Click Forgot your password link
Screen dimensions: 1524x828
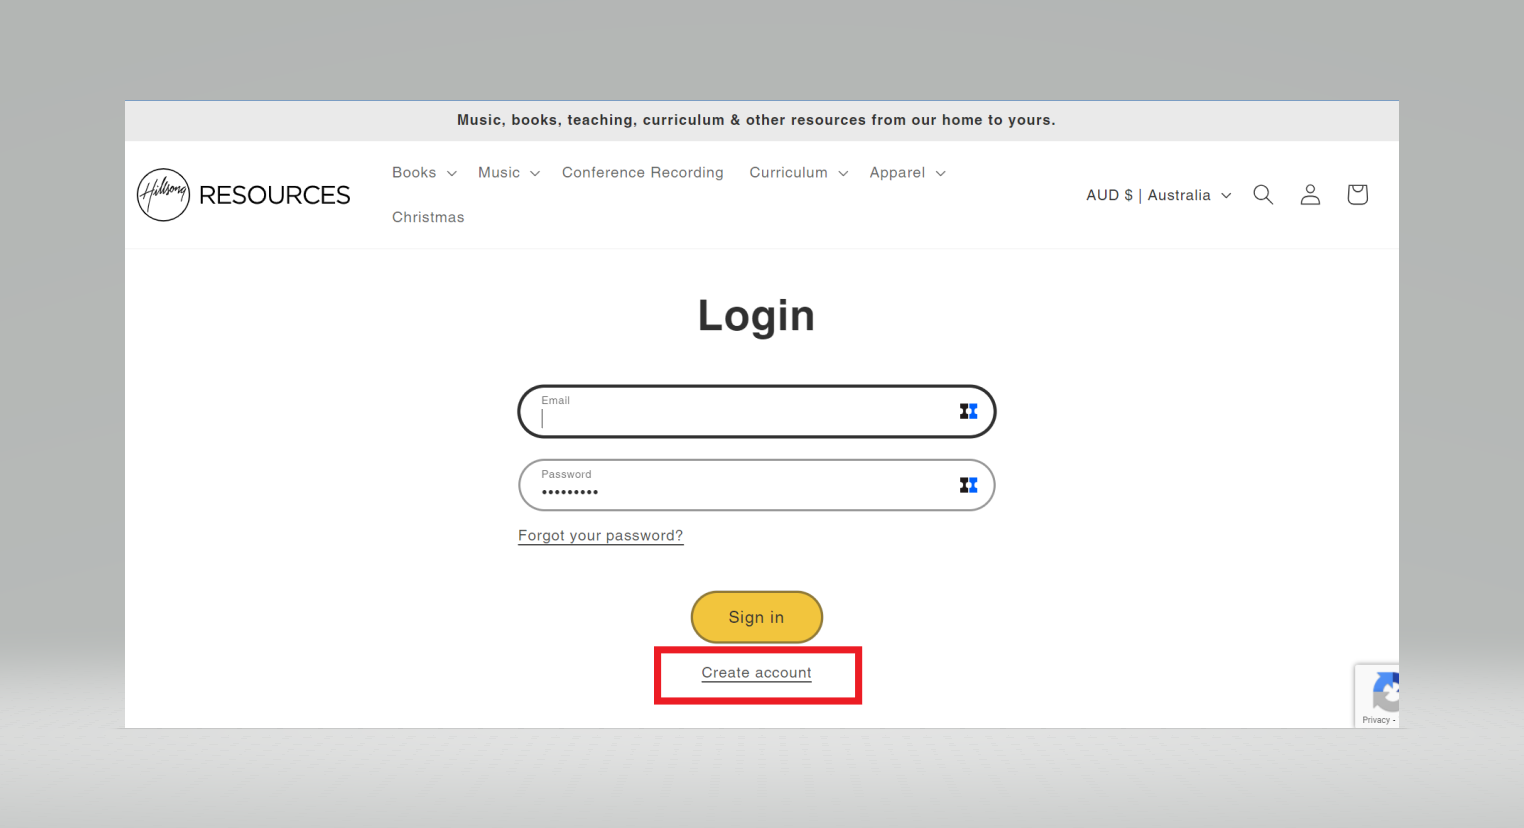coord(600,536)
